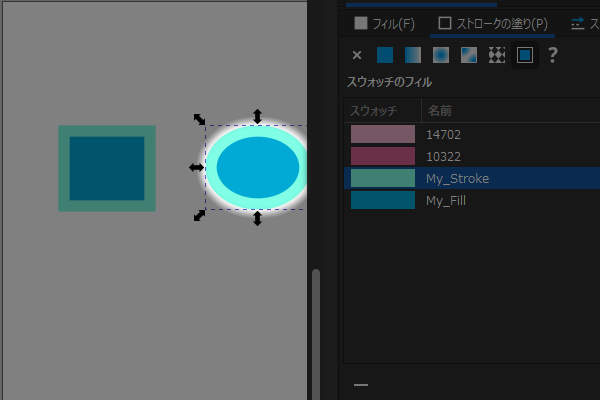Click the bottom-left diagonal resize handle
This screenshot has height=400, width=600.
click(x=199, y=216)
